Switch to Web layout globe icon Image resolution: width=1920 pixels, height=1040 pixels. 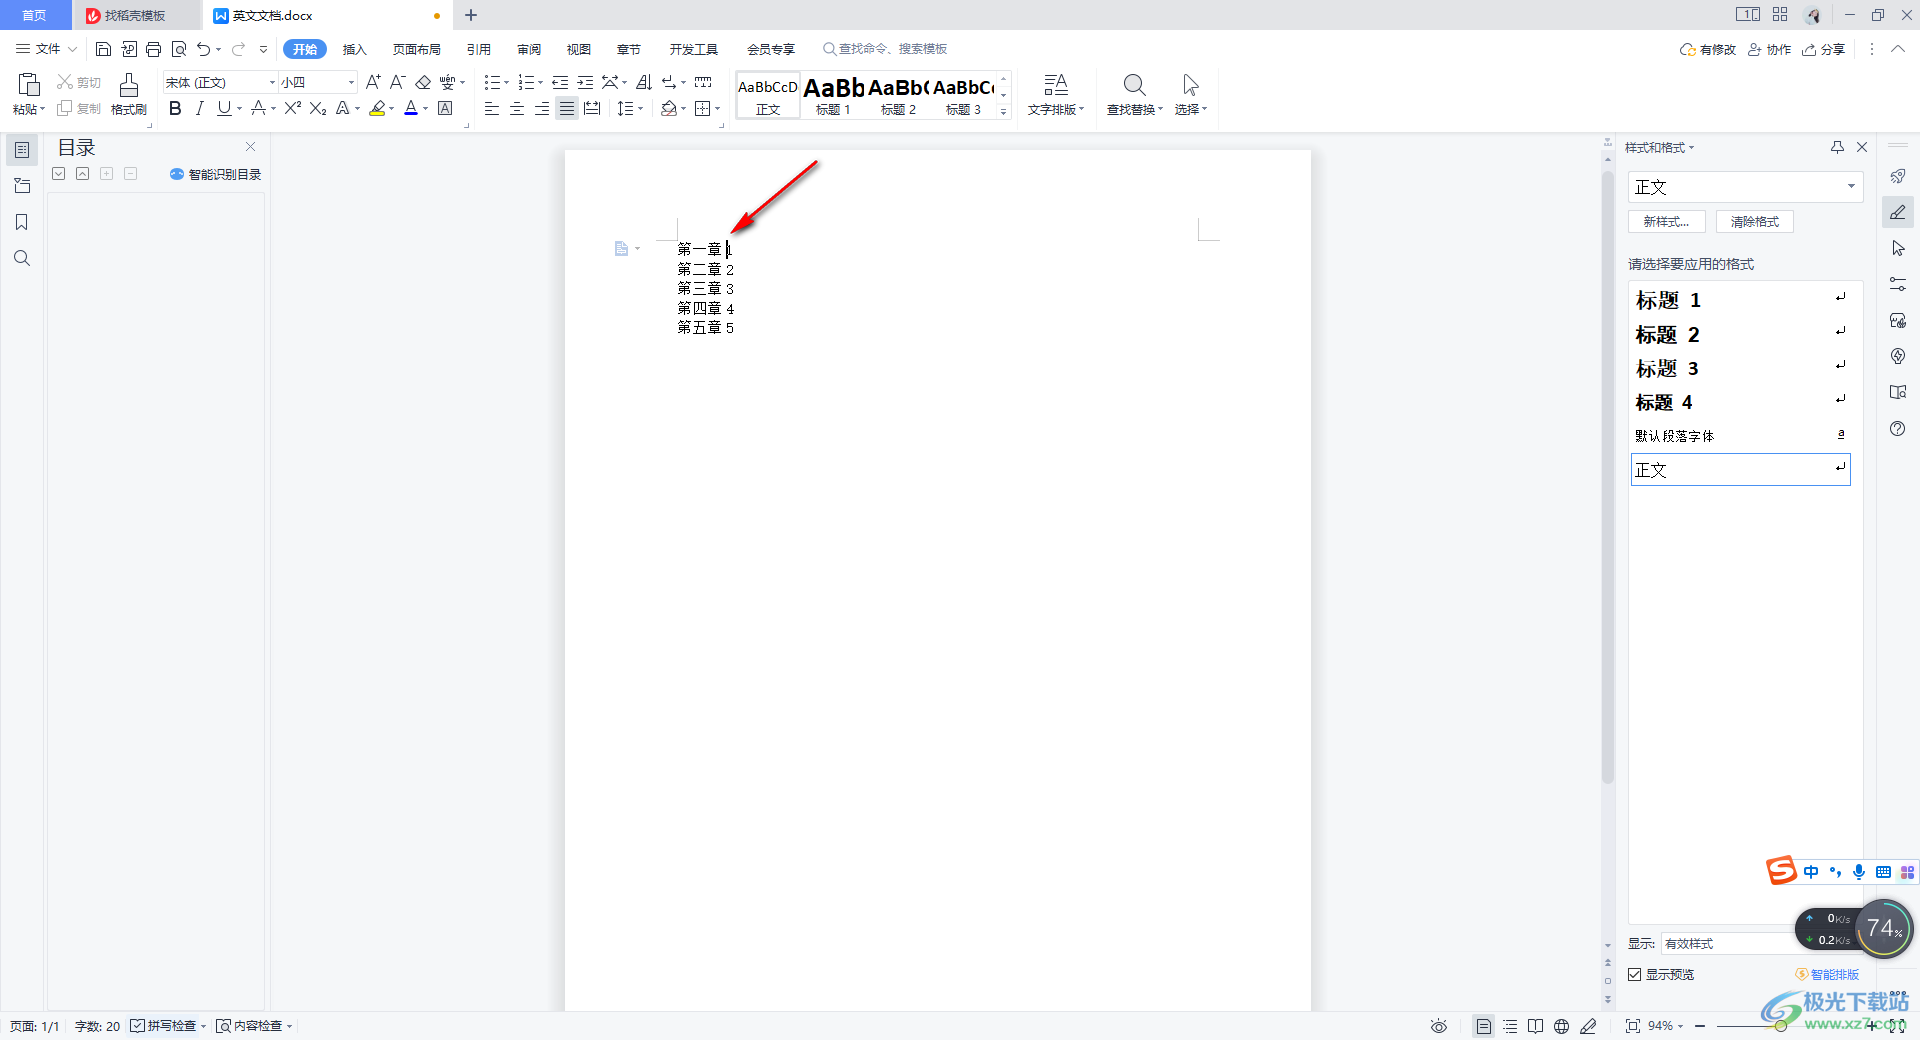pyautogui.click(x=1561, y=1026)
